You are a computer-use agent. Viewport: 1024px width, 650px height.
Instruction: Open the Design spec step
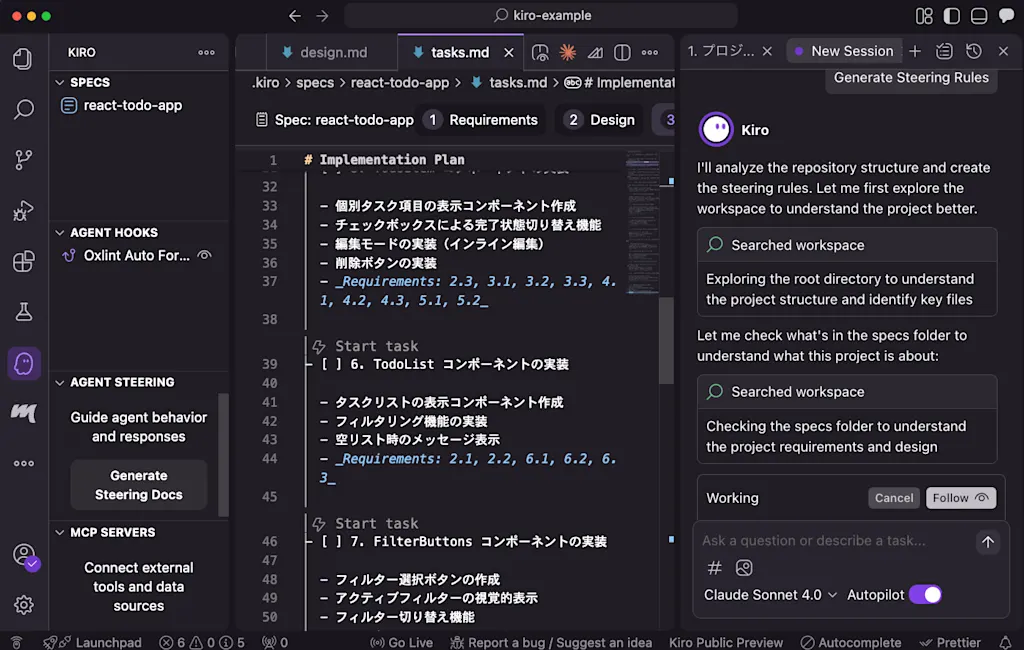(601, 120)
